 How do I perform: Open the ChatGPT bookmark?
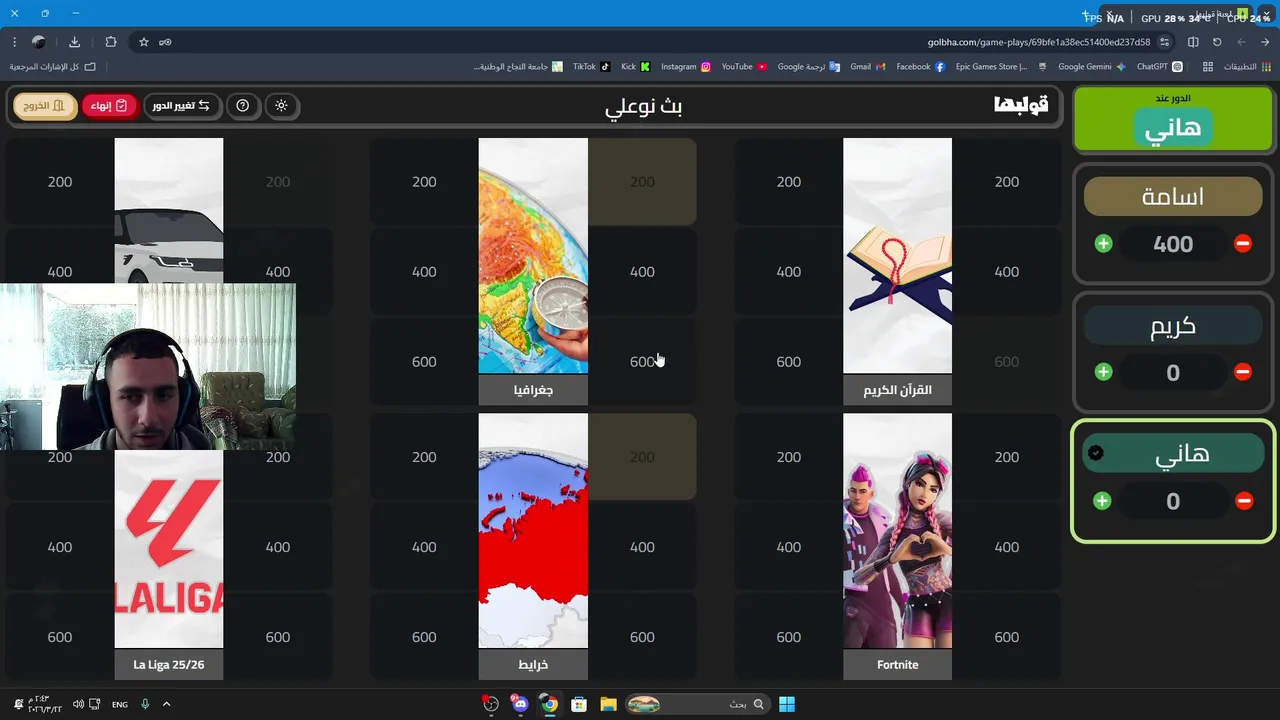click(x=1160, y=67)
